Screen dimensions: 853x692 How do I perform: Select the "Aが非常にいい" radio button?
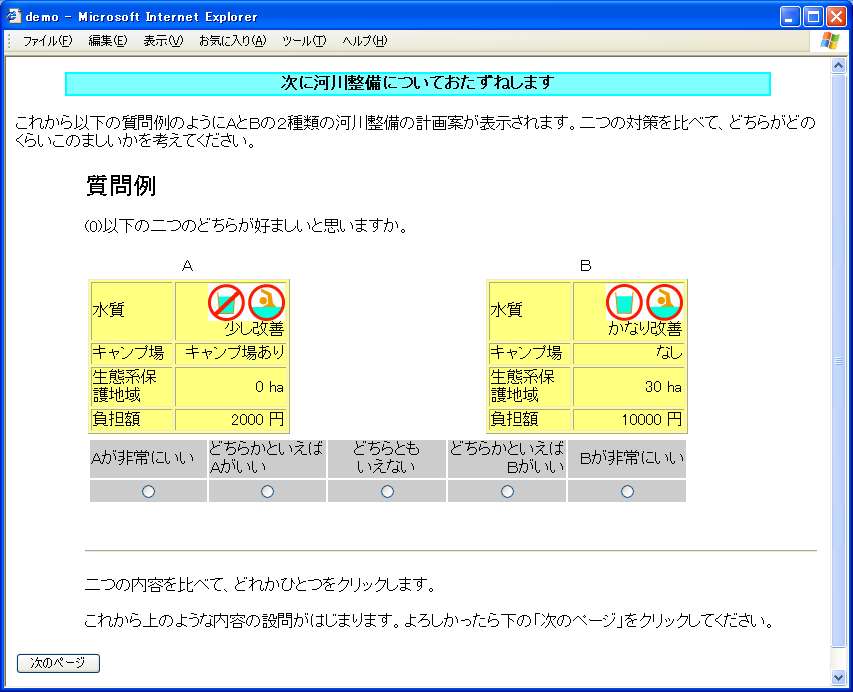[149, 491]
